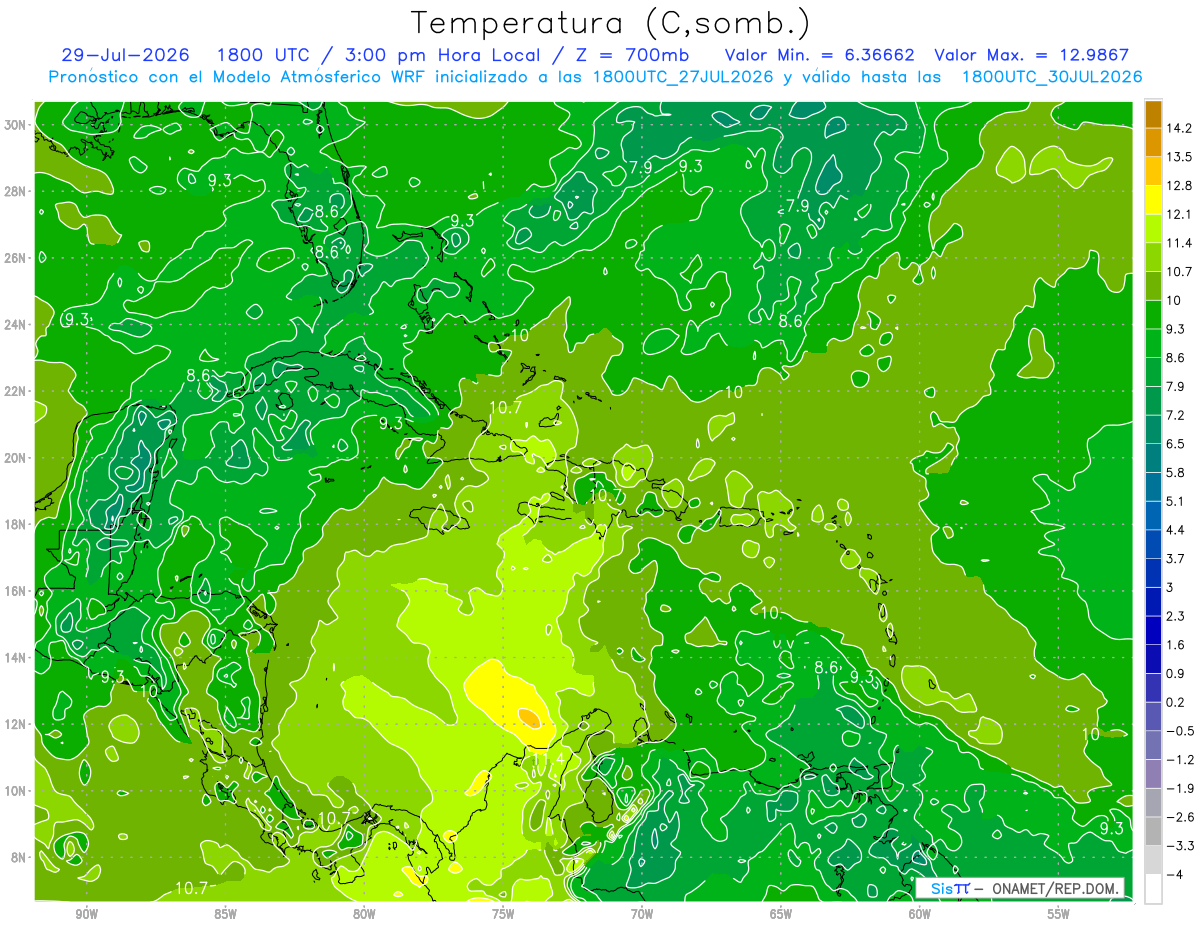This screenshot has width=1200, height=927.
Task: Click the white legend swatch below -4
Action: tap(1153, 889)
